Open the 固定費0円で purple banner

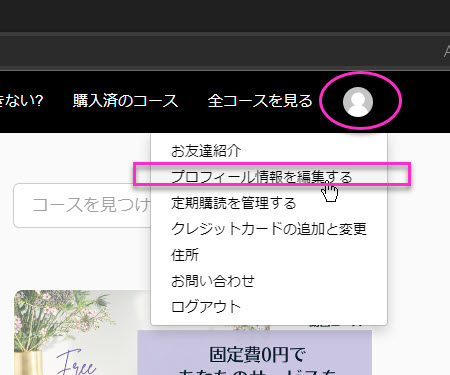point(255,353)
